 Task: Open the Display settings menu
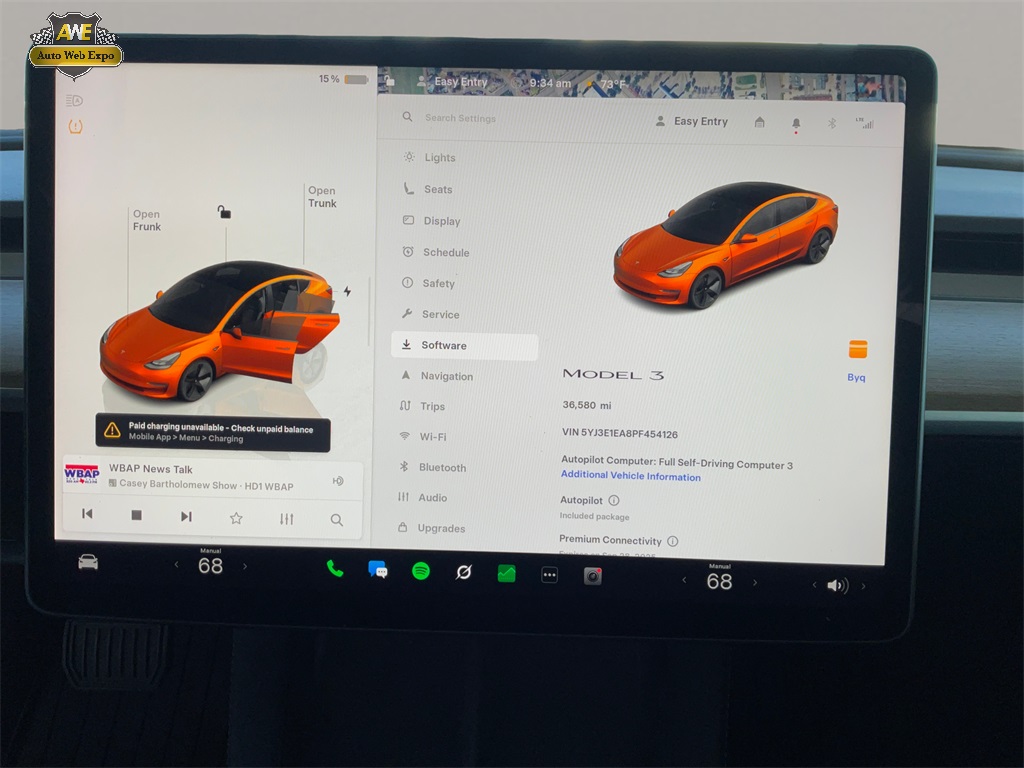432,221
